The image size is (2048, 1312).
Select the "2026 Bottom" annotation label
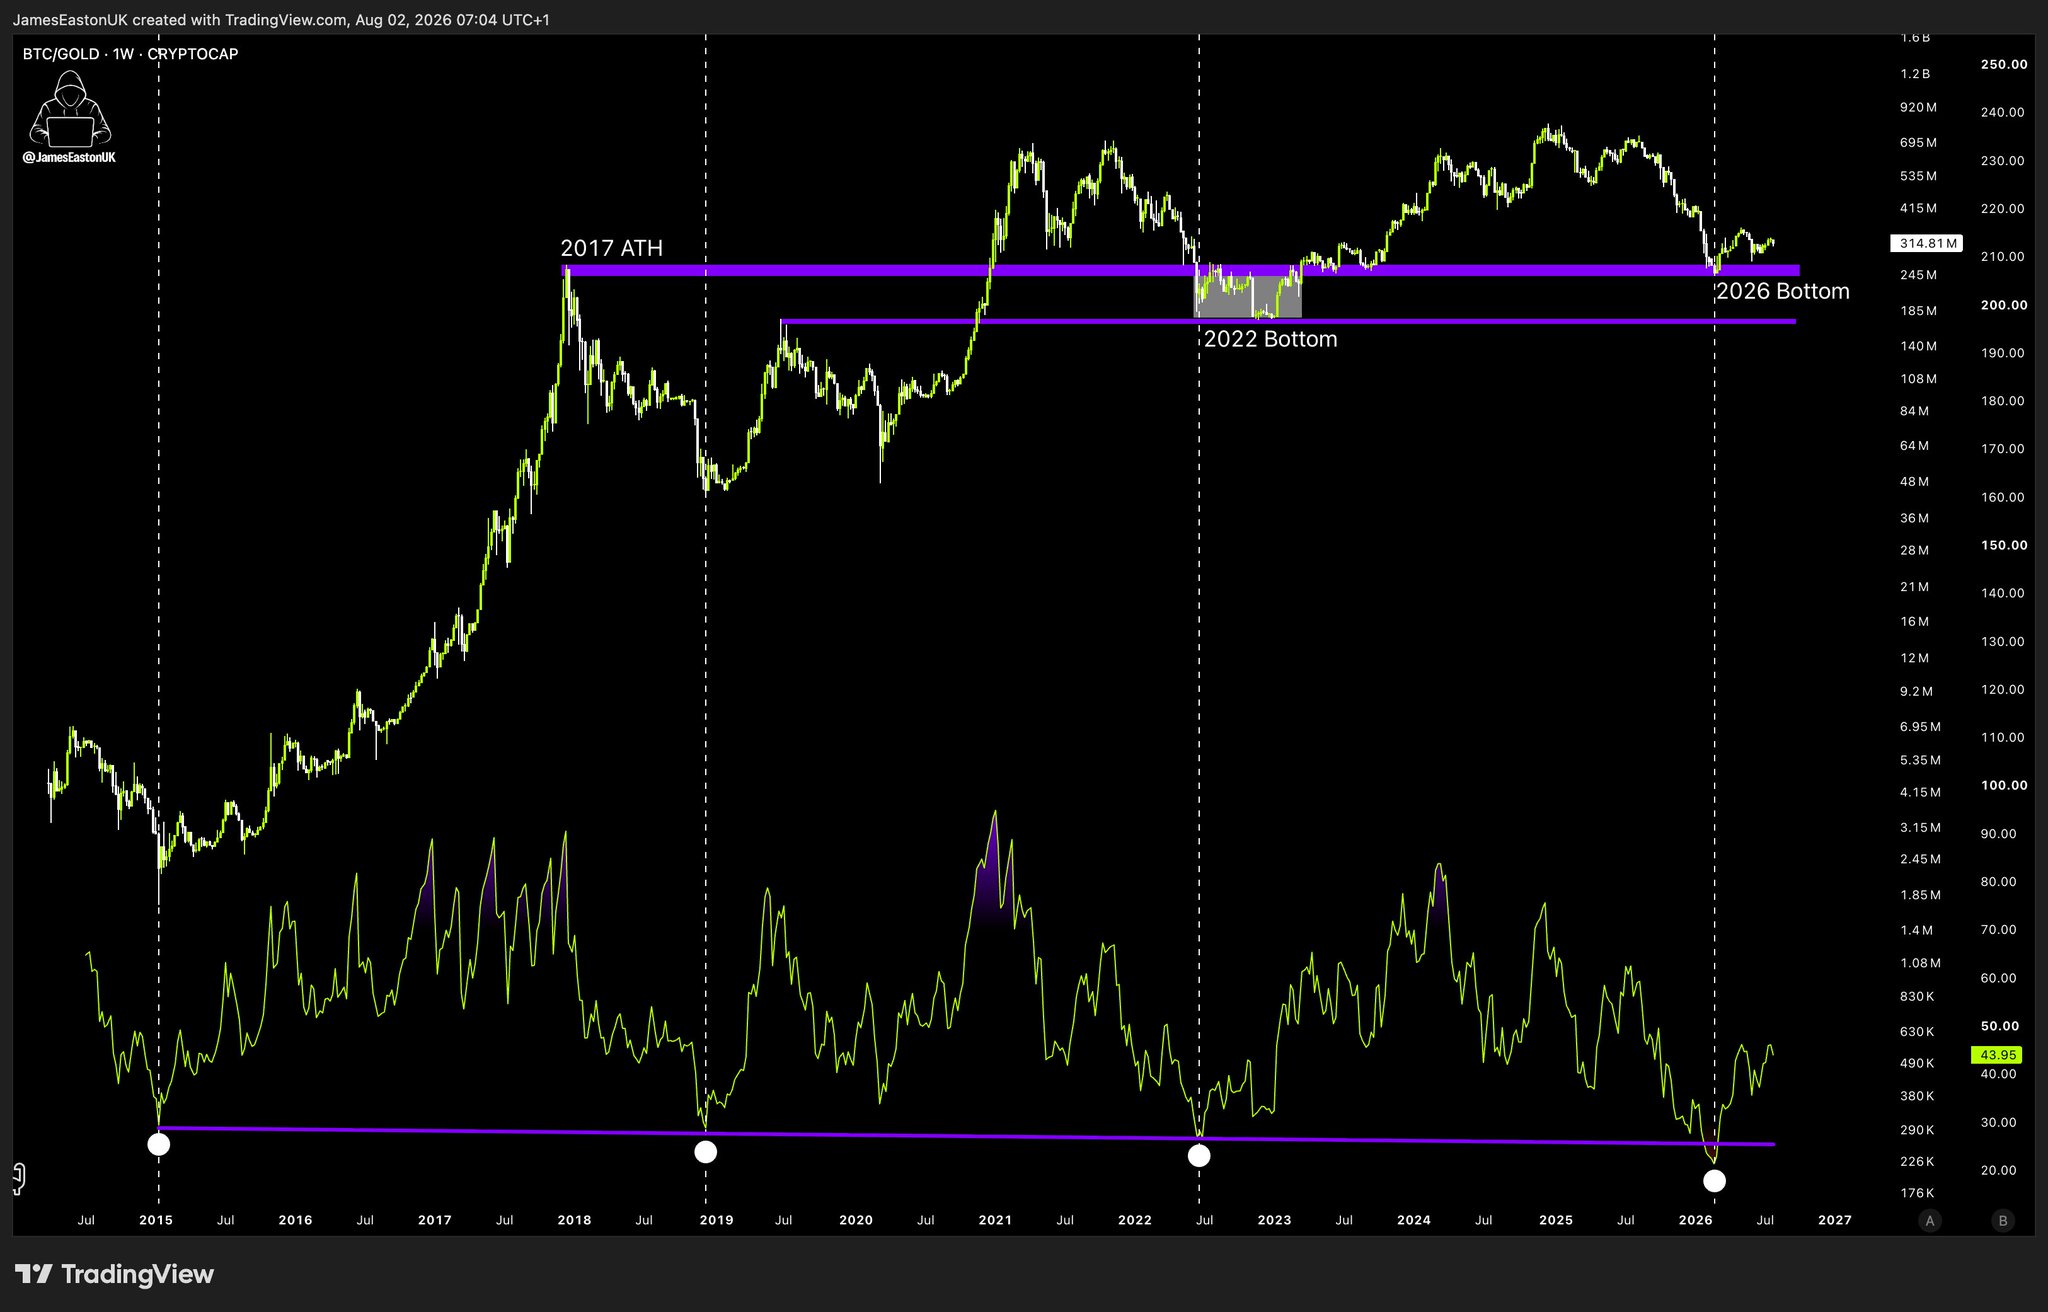pos(1782,291)
